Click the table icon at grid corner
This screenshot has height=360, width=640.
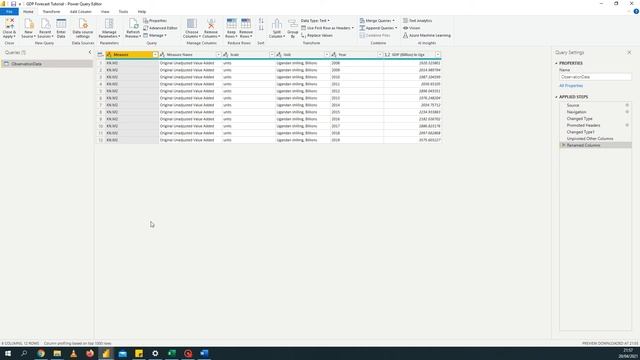coord(100,55)
